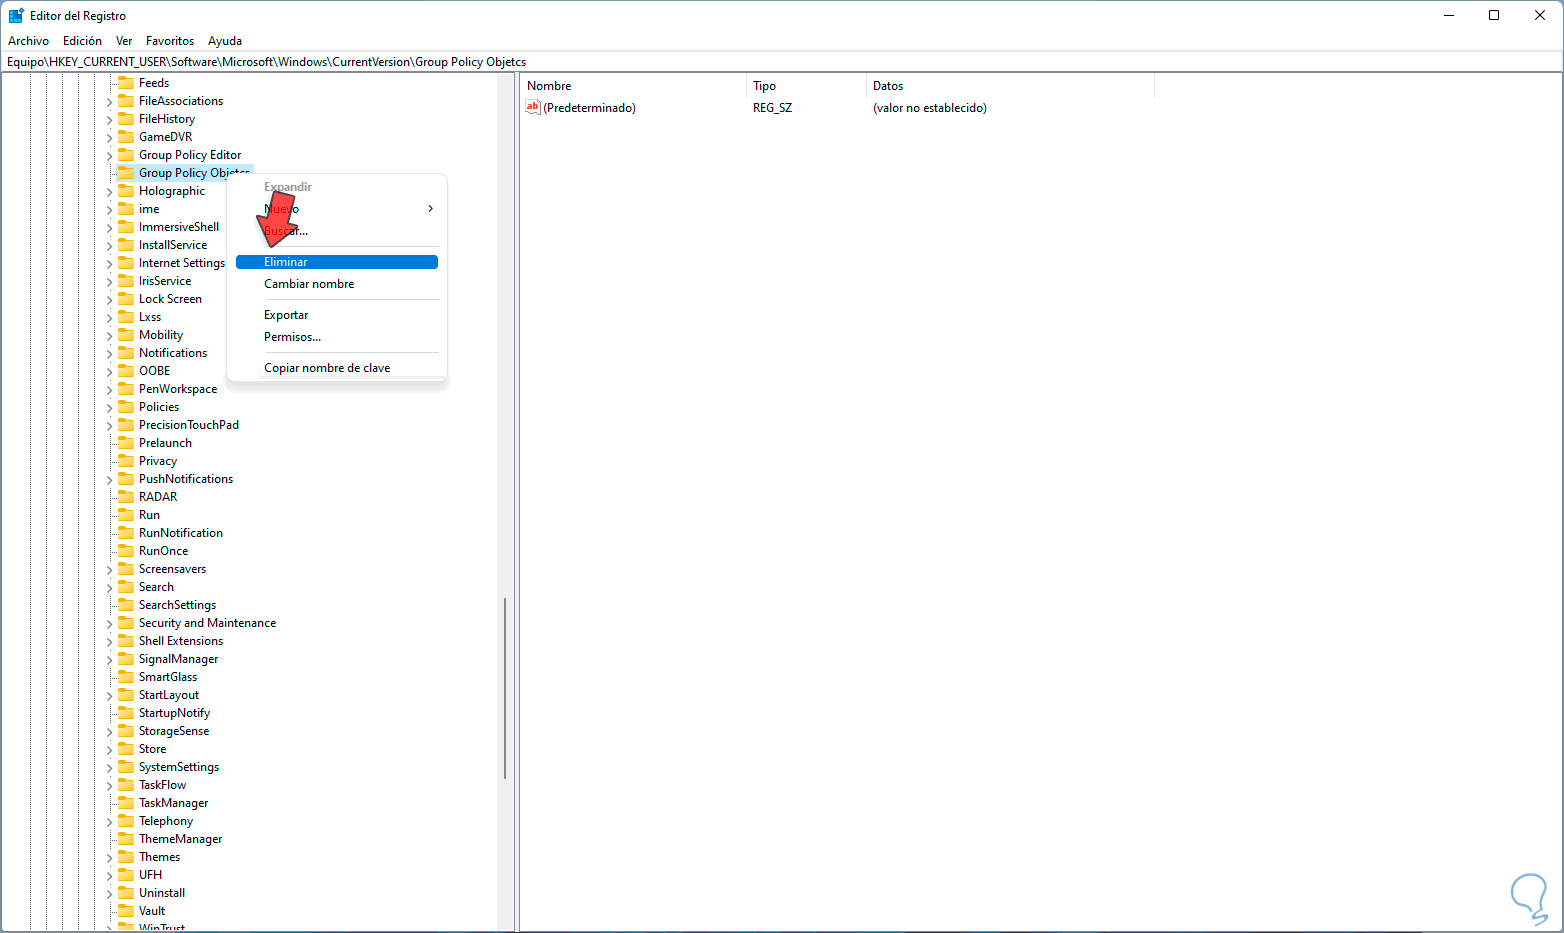Open the Nuevo submenu arrow

(430, 209)
